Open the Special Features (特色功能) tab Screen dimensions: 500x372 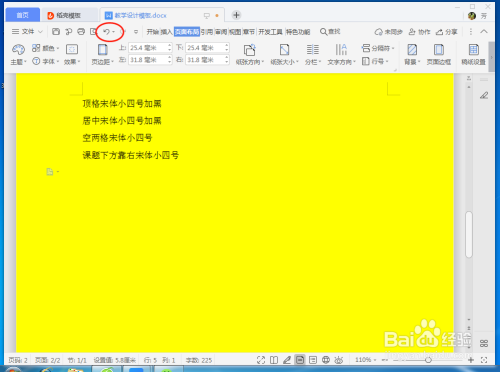point(298,32)
